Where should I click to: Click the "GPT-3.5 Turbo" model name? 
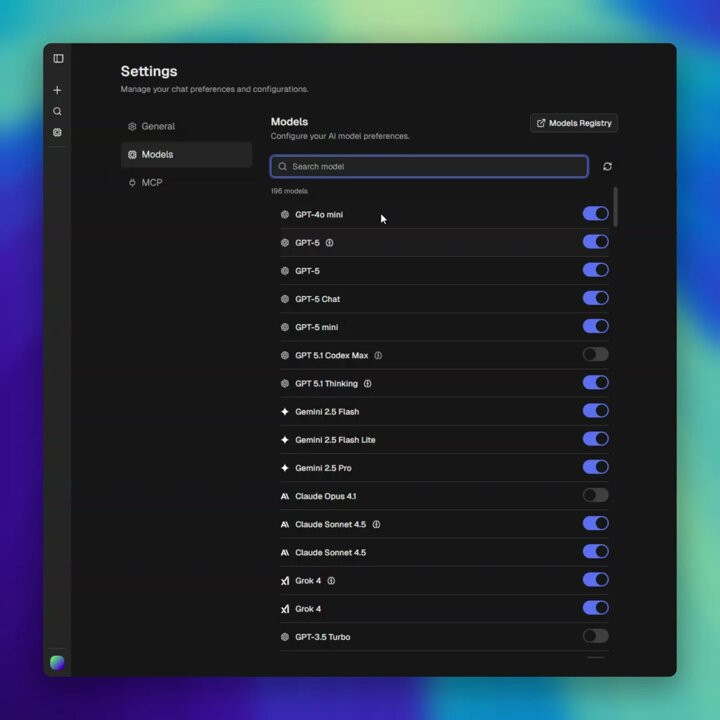[x=323, y=637]
